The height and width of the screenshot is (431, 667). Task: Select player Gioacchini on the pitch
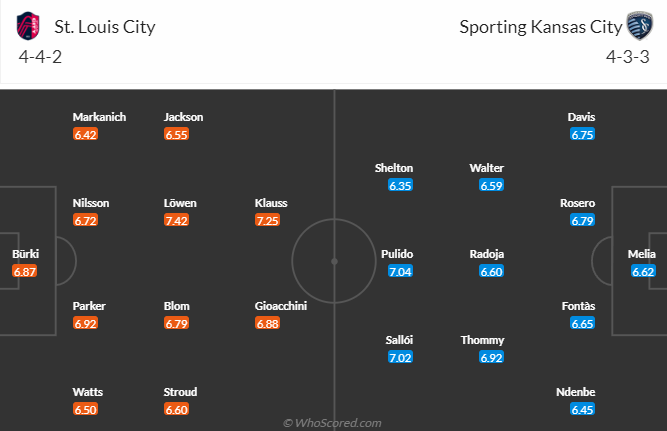tap(281, 306)
